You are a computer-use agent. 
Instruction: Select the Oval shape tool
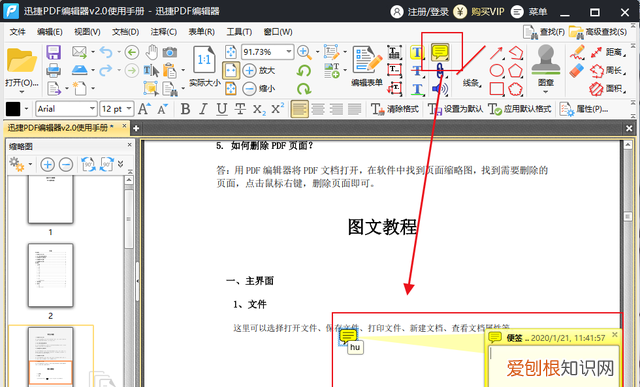click(x=496, y=71)
